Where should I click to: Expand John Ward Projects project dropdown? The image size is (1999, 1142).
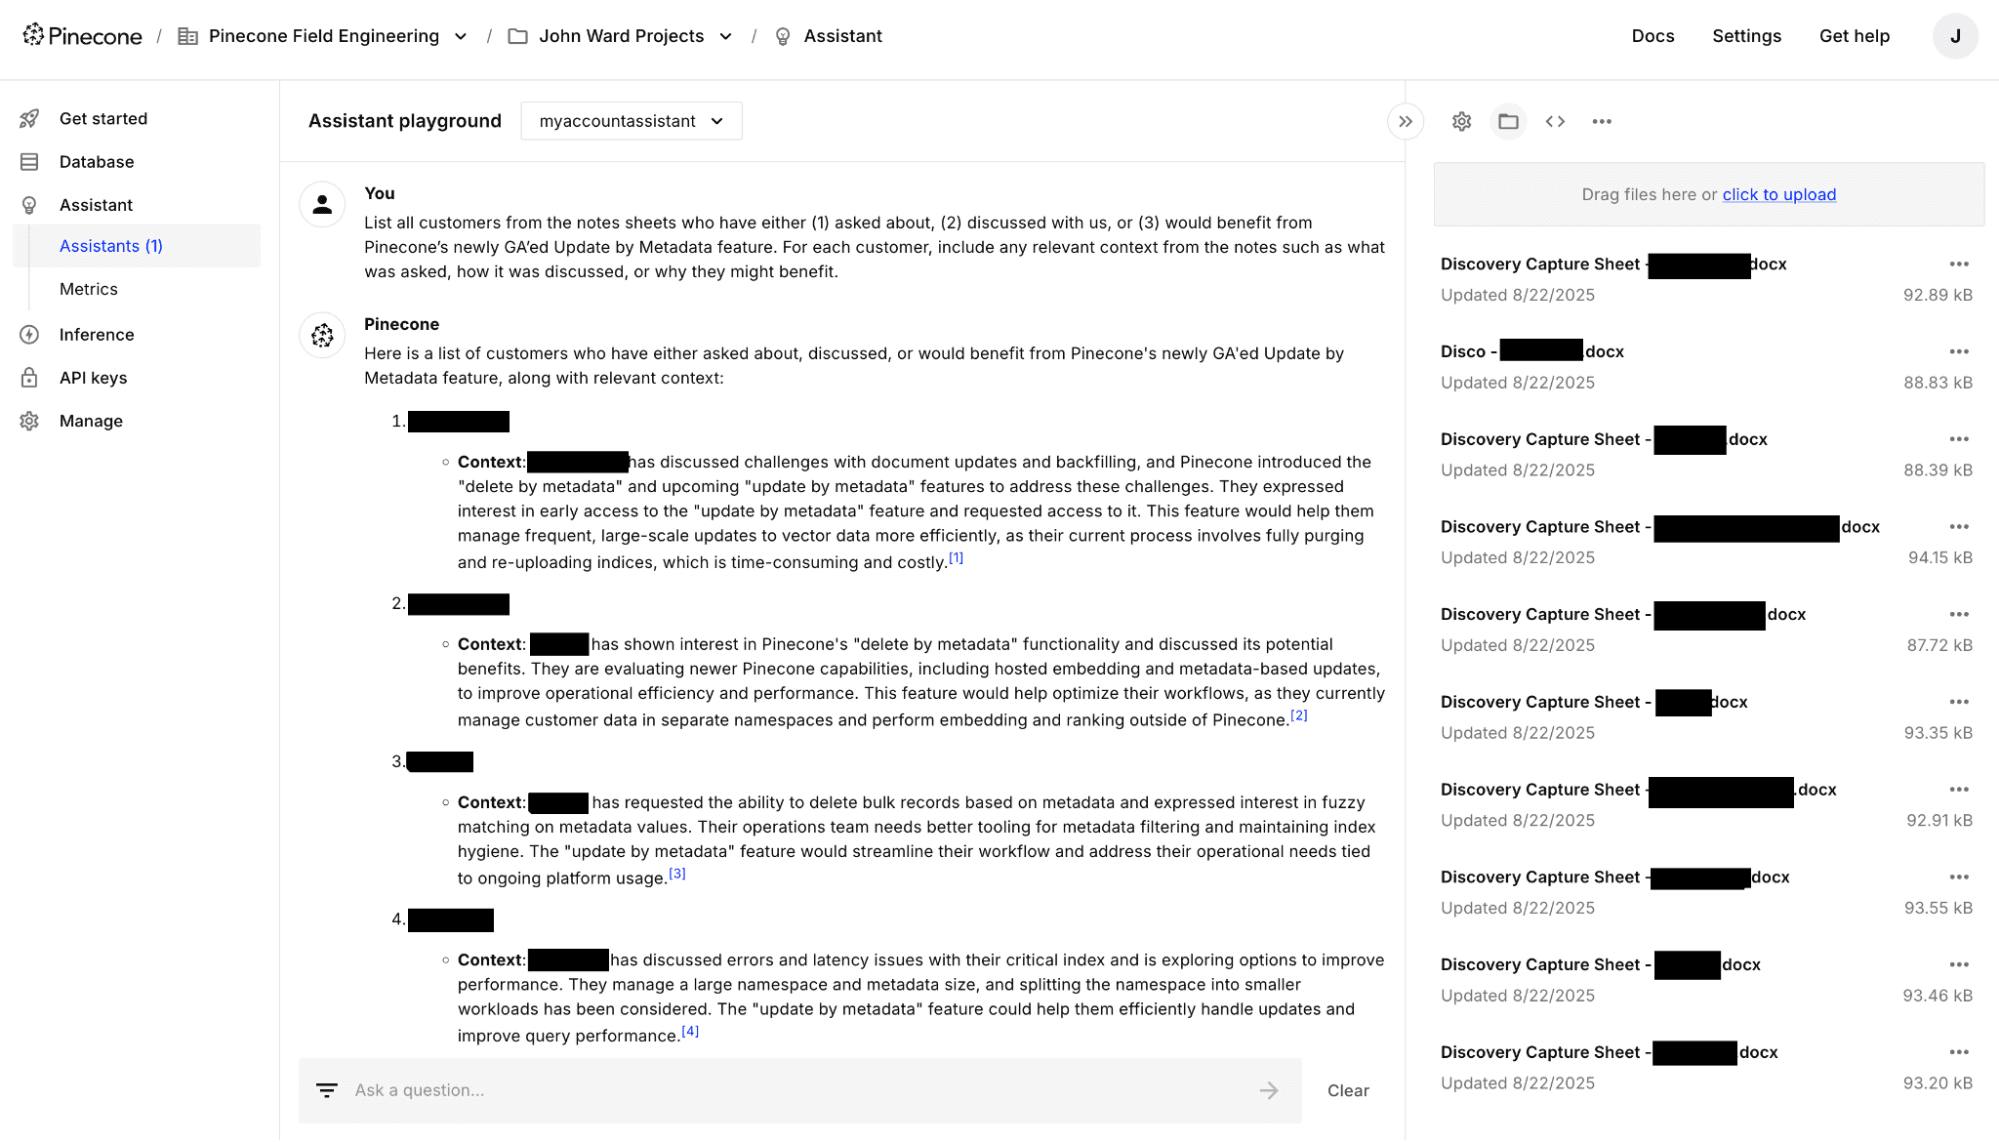click(726, 37)
